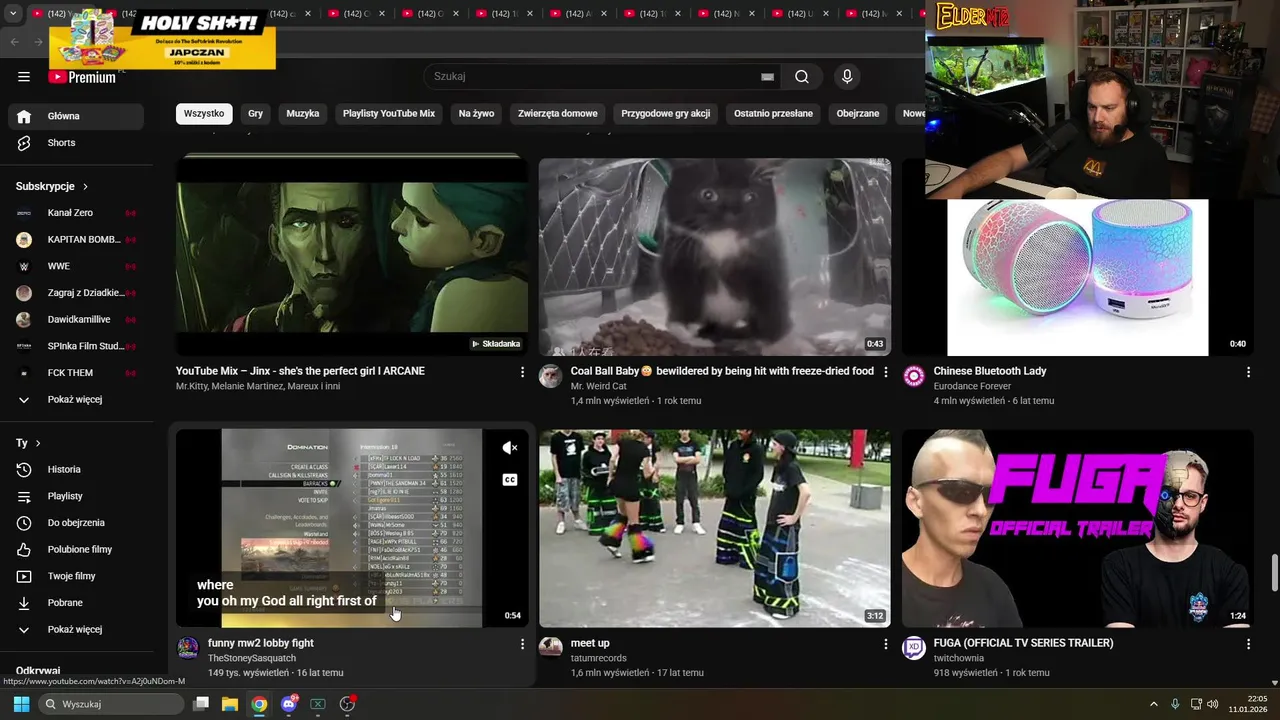Select the Obejrzane filter chip
The image size is (1280, 720).
pos(858,114)
